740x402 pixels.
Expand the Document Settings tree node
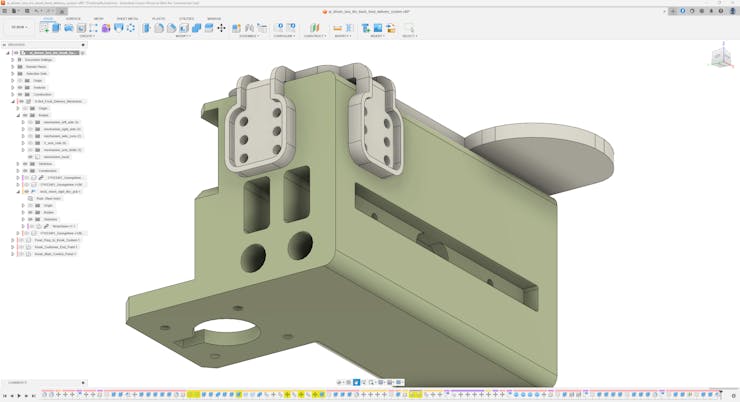coord(13,60)
